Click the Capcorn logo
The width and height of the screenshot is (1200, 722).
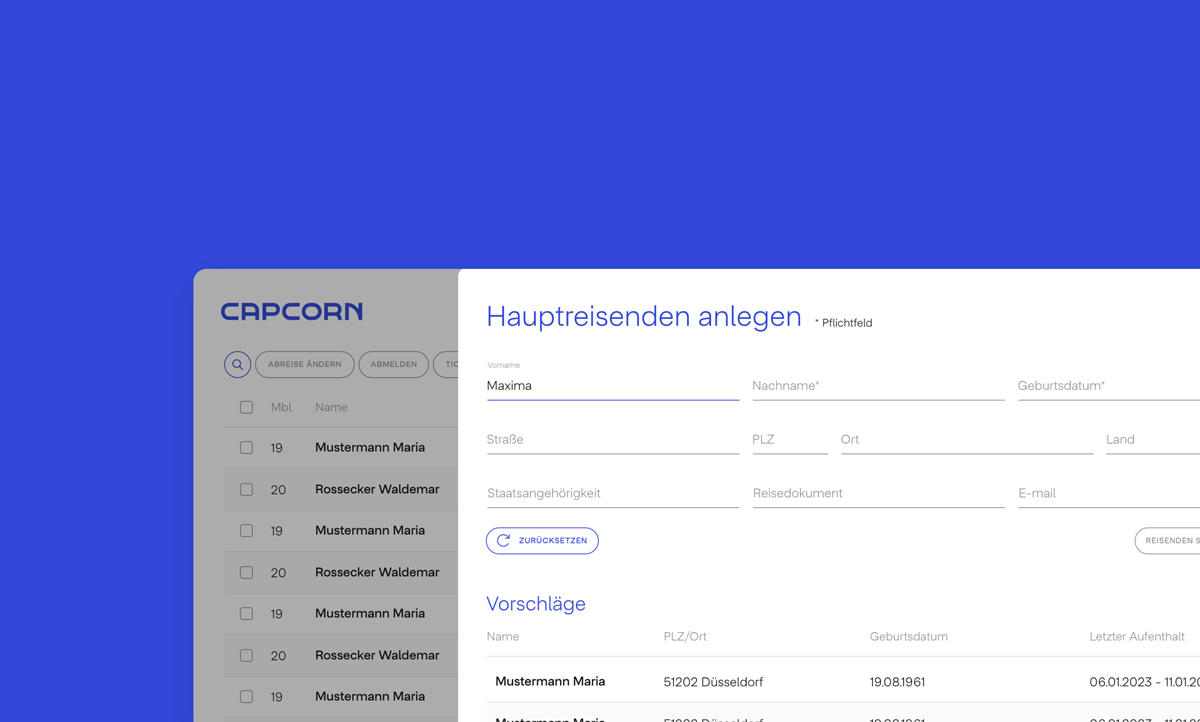(x=292, y=312)
